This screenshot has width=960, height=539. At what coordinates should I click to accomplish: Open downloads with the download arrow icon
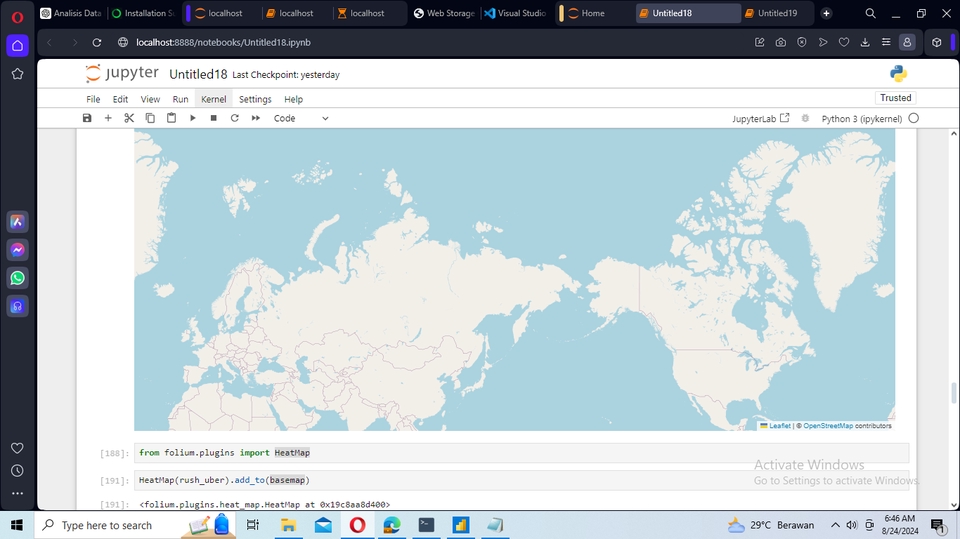[x=865, y=42]
